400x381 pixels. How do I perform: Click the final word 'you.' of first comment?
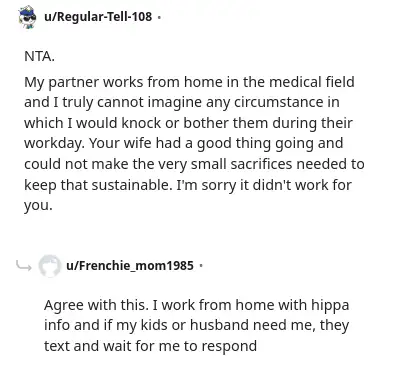pyautogui.click(x=38, y=206)
